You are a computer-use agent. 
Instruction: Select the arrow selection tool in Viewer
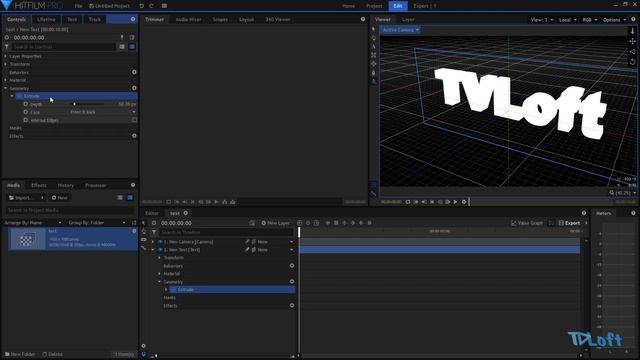tap(373, 29)
